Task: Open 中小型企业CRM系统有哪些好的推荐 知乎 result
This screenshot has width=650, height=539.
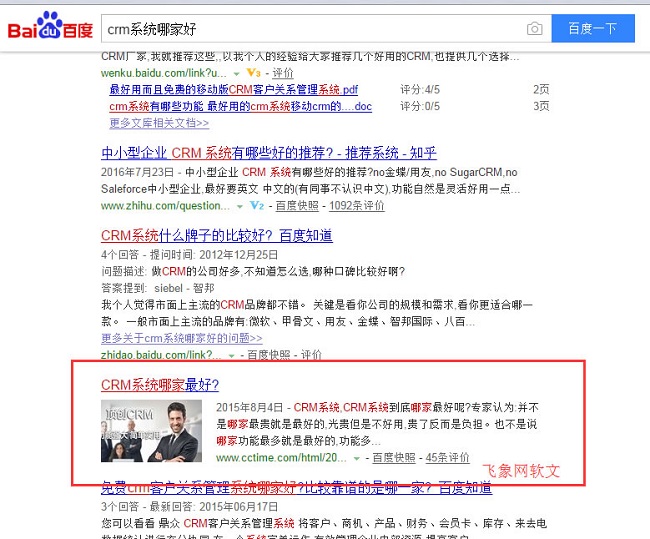Action: click(269, 153)
